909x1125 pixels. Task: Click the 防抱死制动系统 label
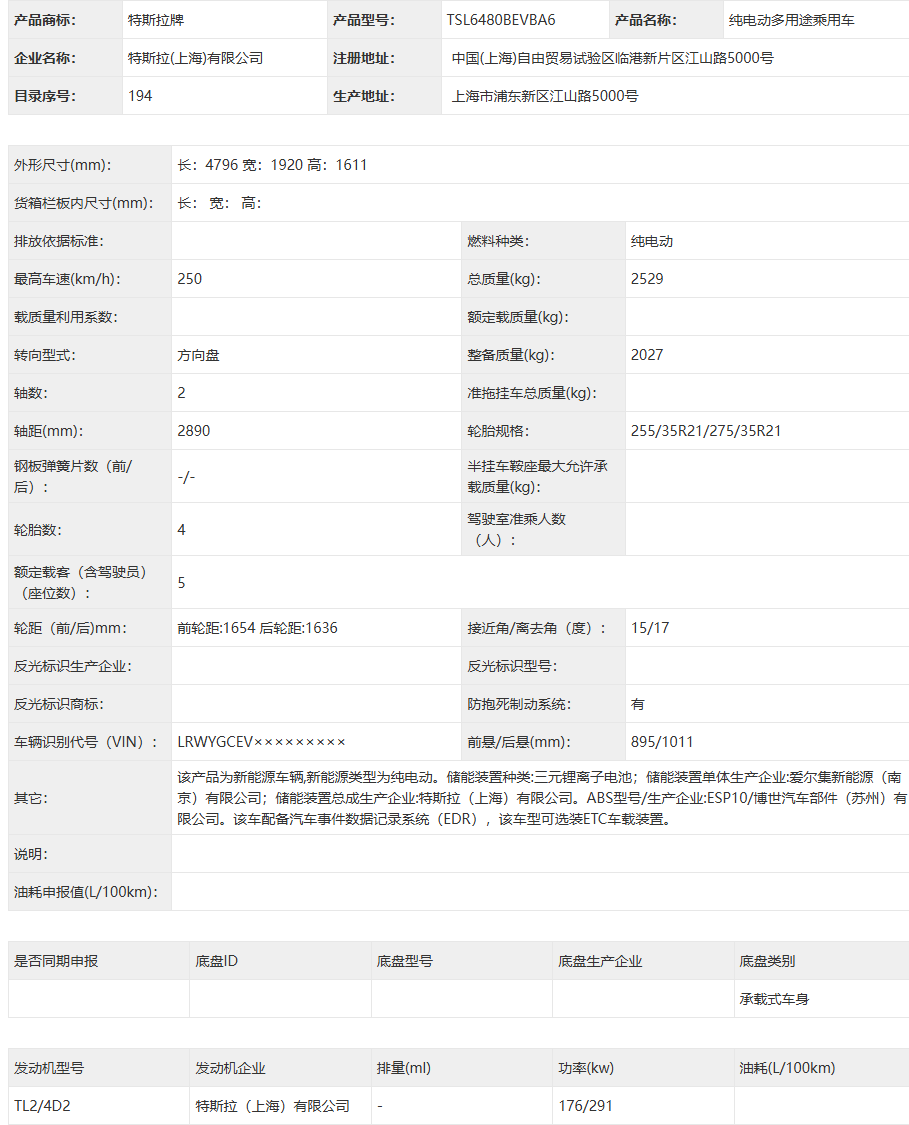(519, 704)
